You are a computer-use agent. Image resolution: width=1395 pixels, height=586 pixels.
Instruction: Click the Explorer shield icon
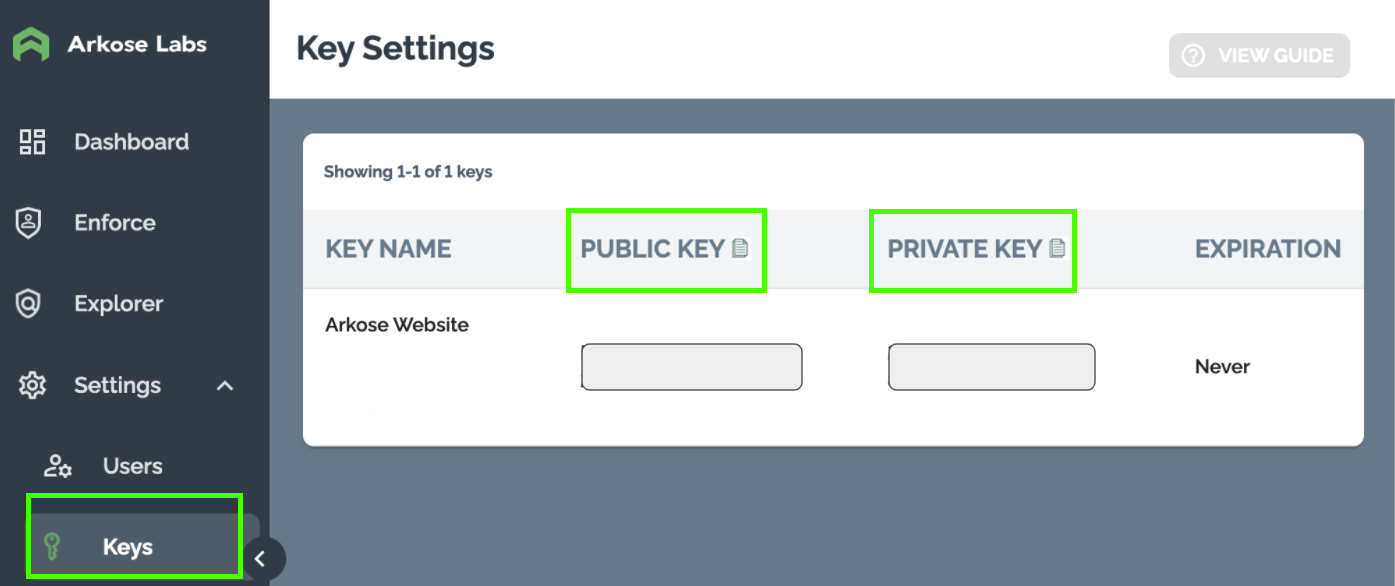click(x=29, y=304)
